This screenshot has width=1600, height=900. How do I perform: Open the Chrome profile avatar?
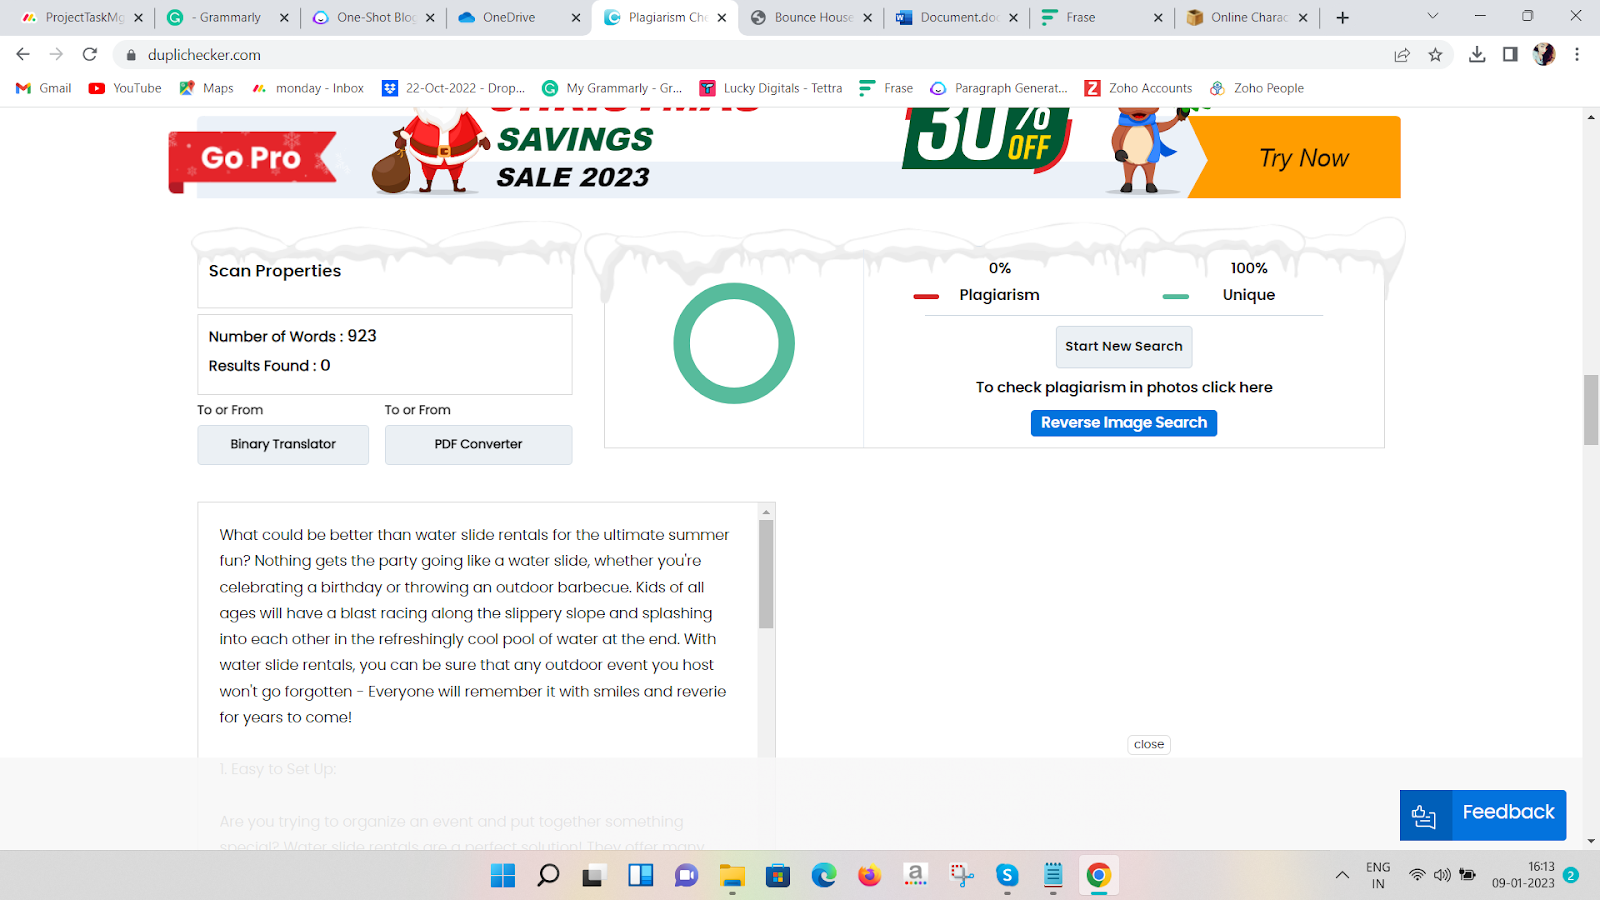click(1544, 55)
